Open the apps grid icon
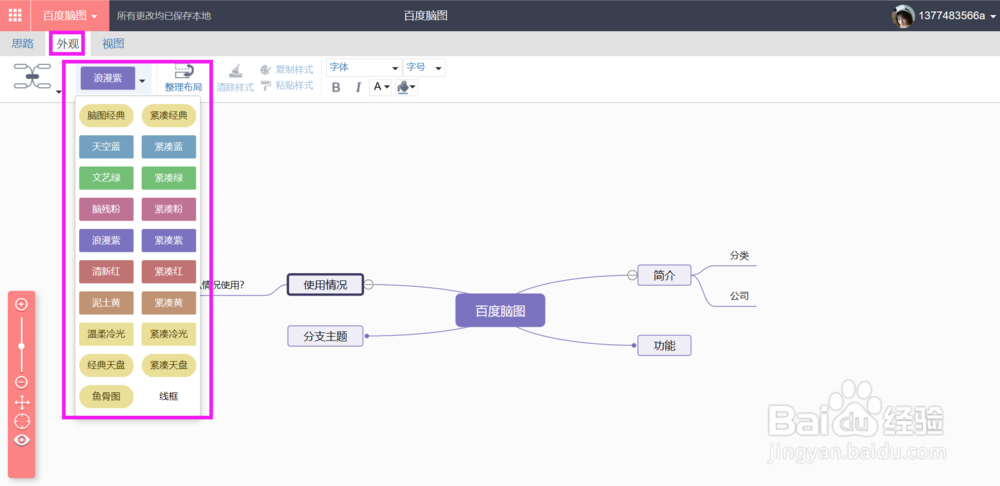The width and height of the screenshot is (1000, 486). pyautogui.click(x=15, y=15)
